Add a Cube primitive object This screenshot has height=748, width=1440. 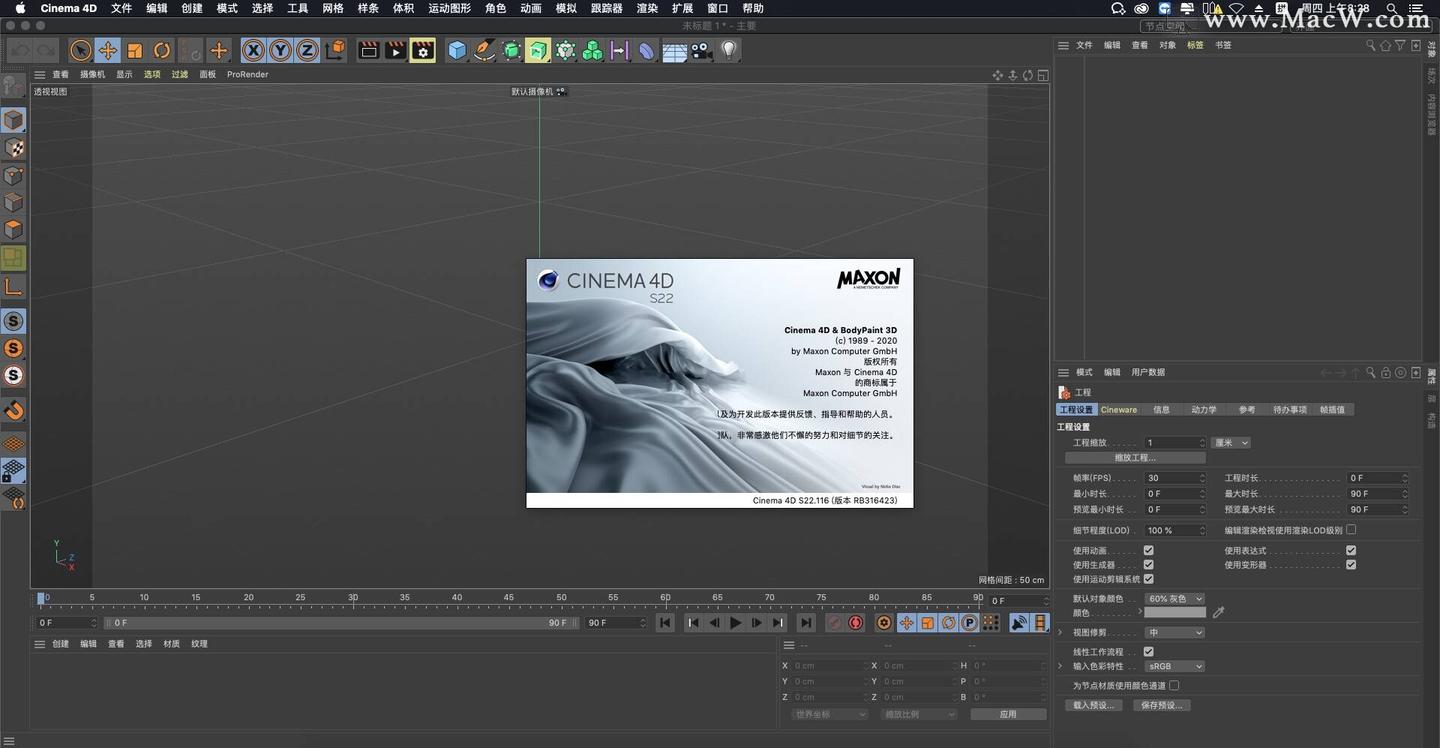pyautogui.click(x=457, y=50)
